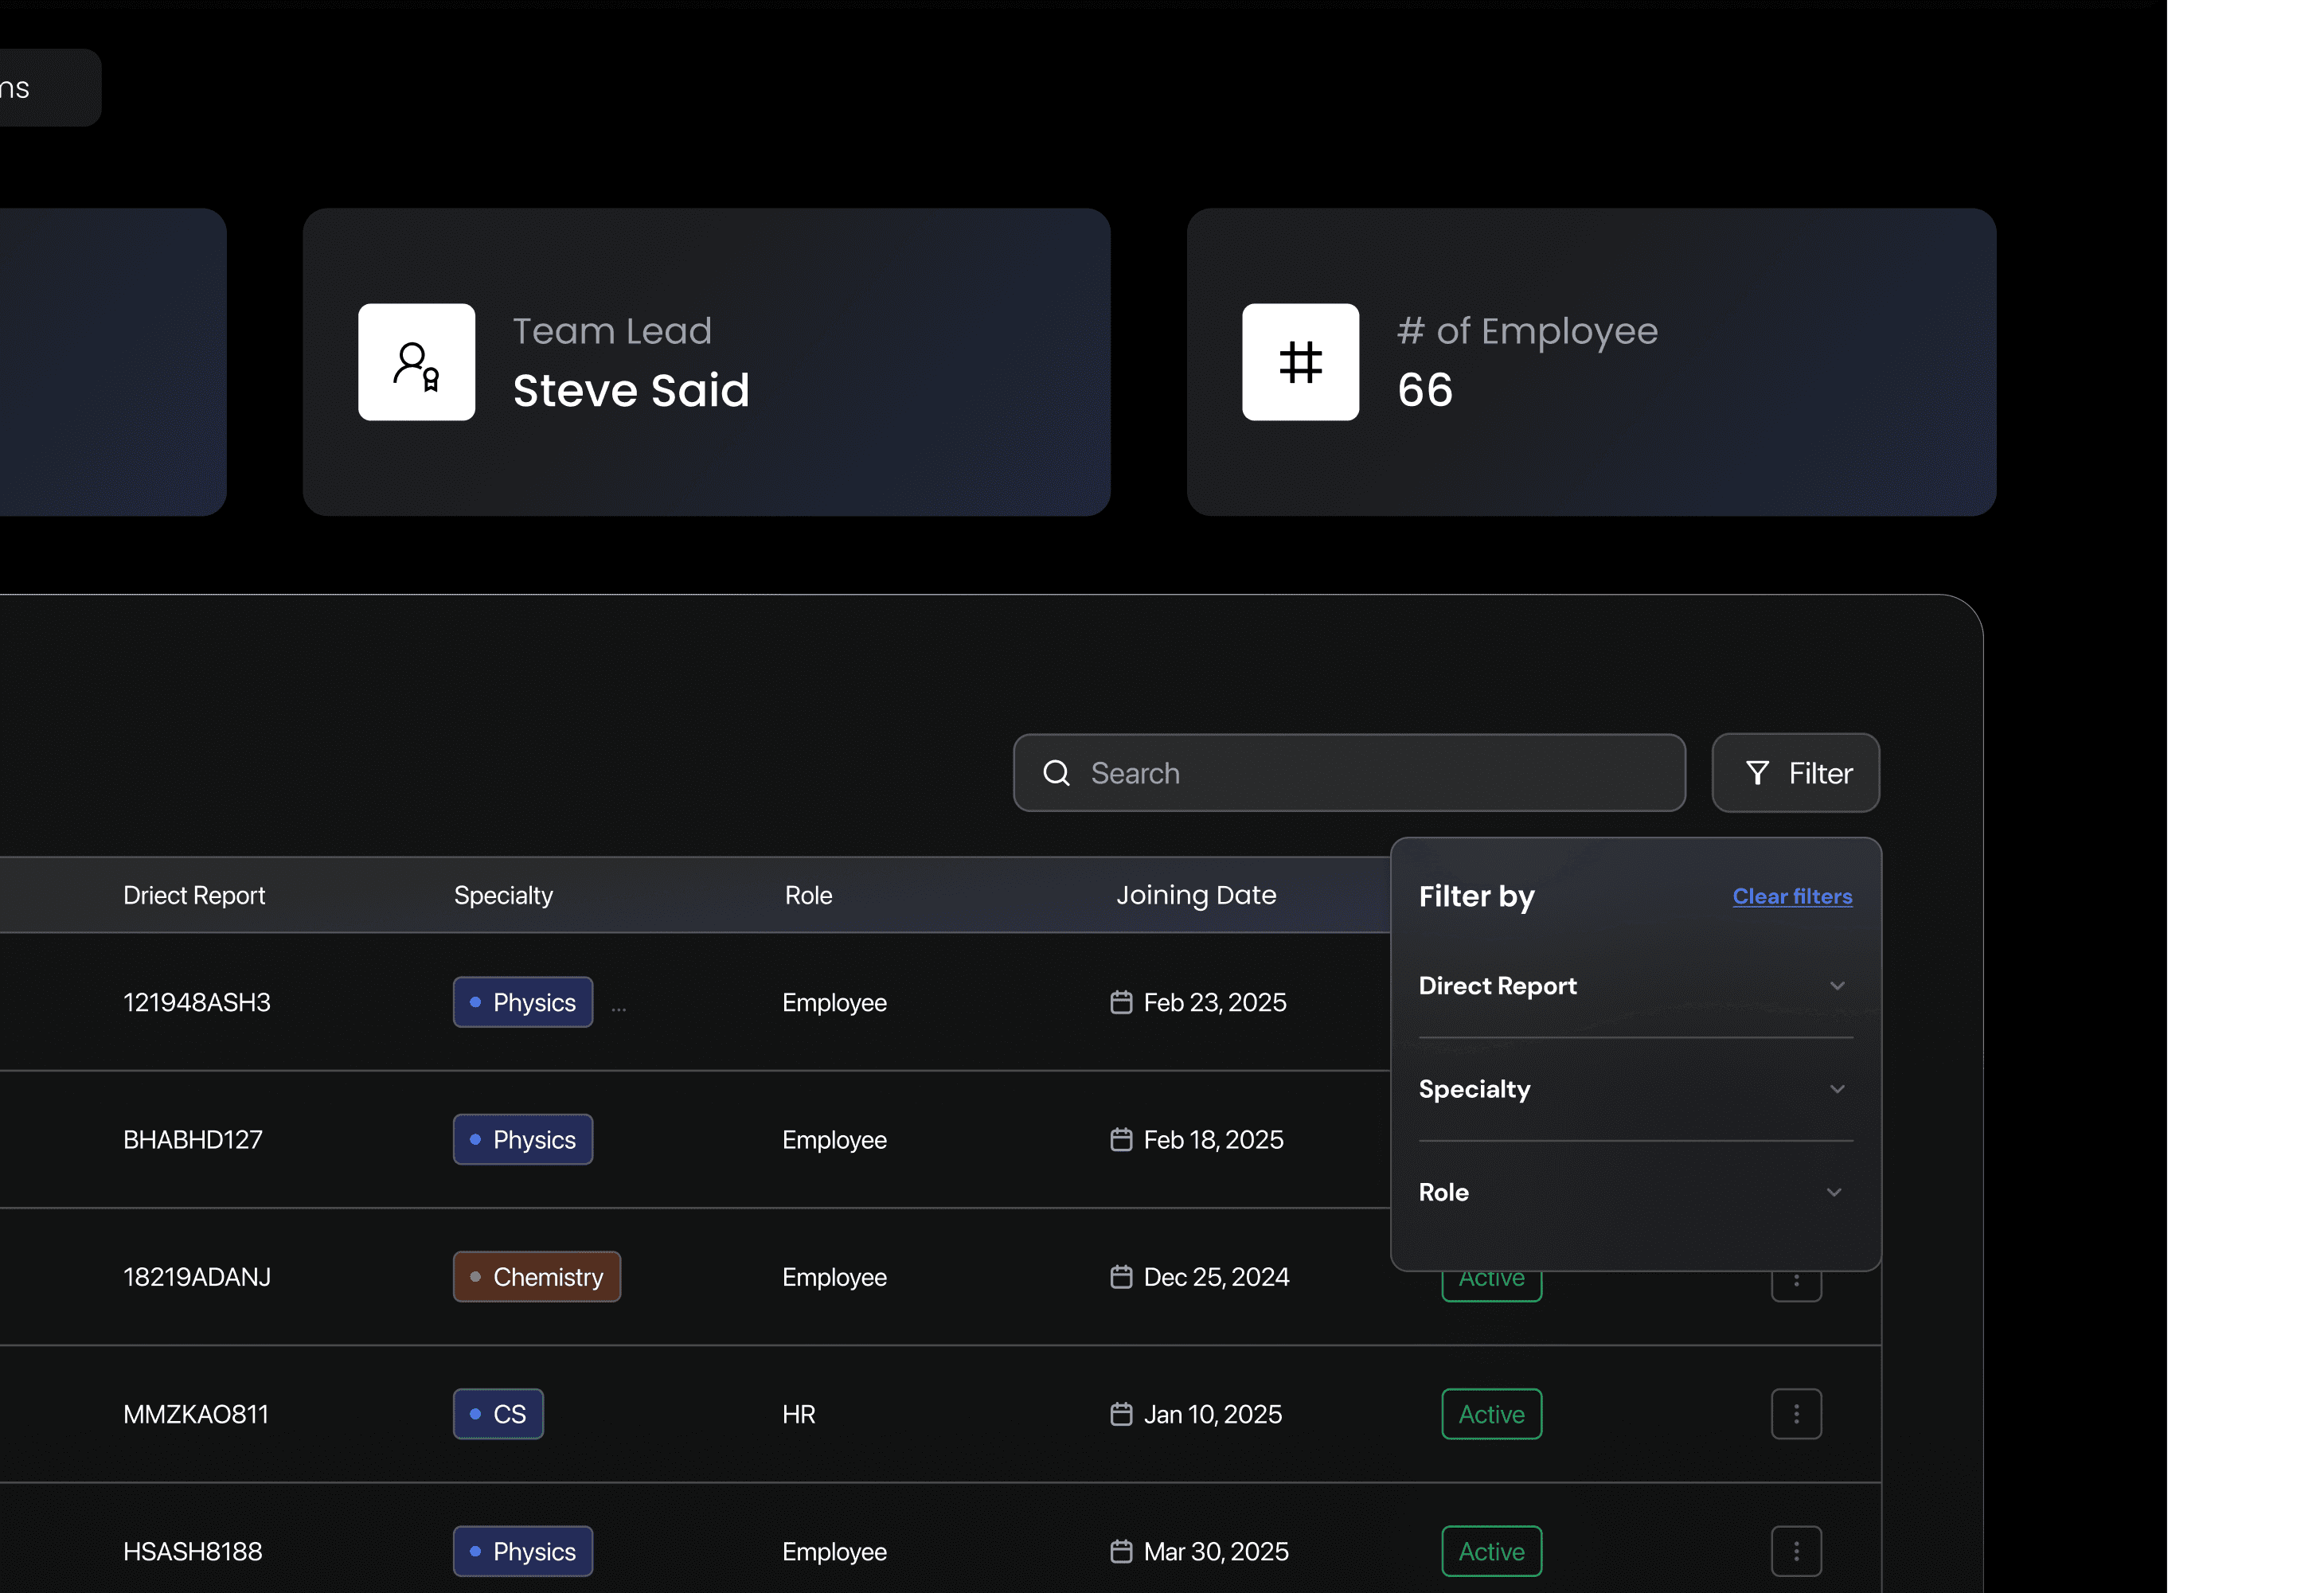Click the CS specialty tag
This screenshot has height=1593, width=2324.
point(497,1414)
